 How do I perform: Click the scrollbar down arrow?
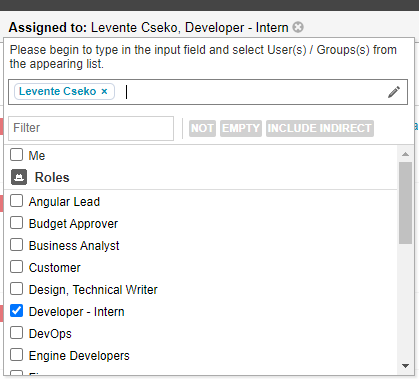(x=405, y=366)
